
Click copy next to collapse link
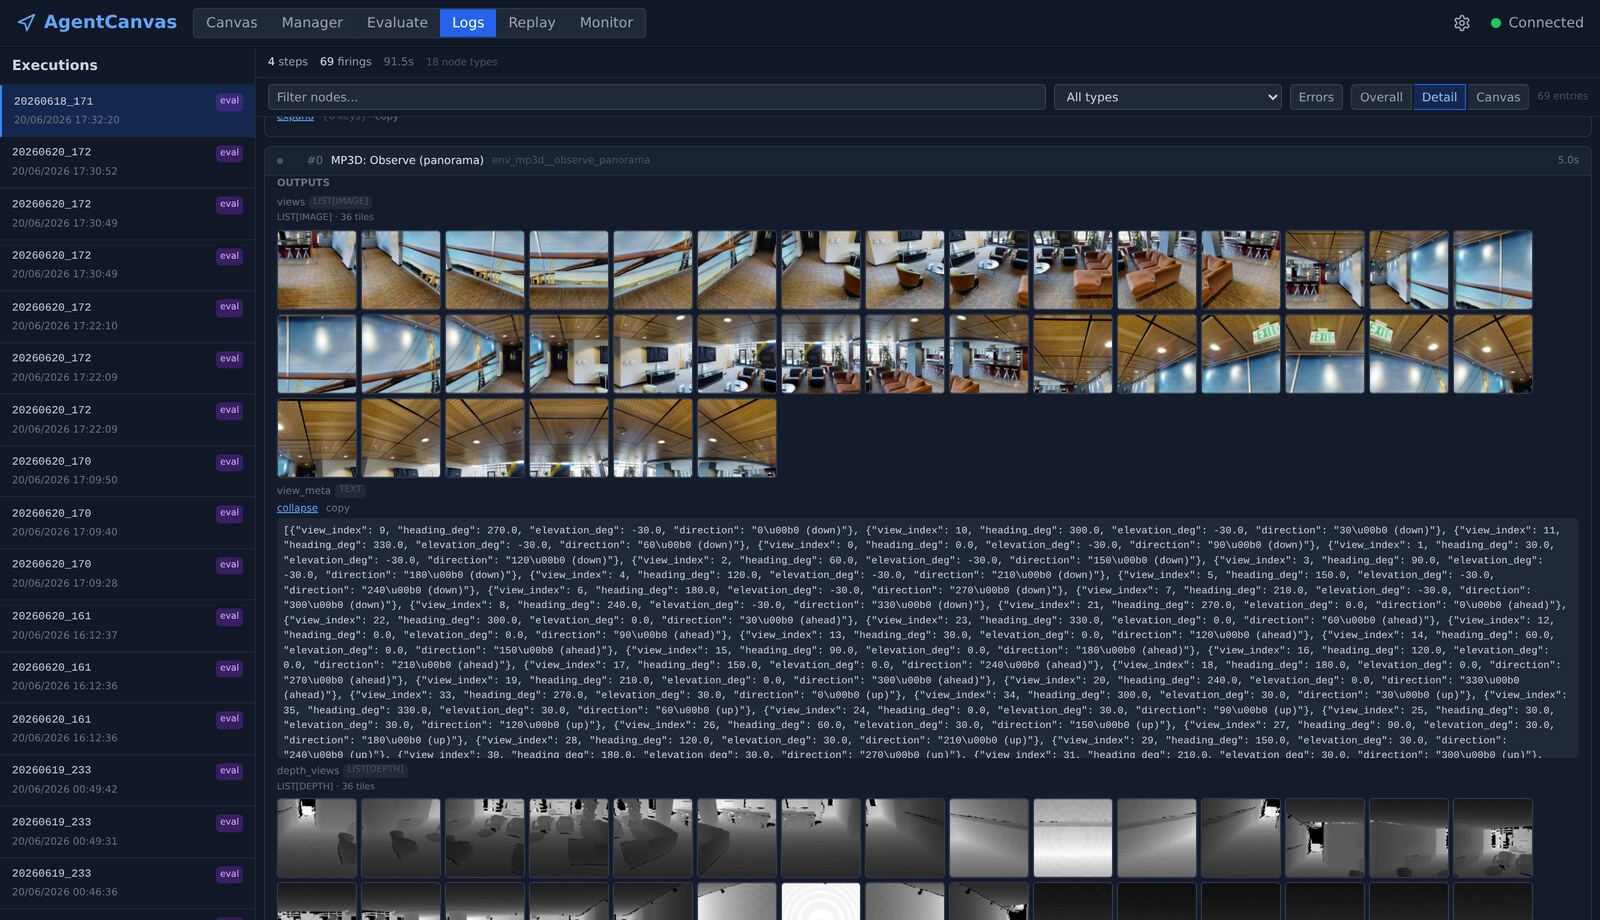click(x=338, y=508)
